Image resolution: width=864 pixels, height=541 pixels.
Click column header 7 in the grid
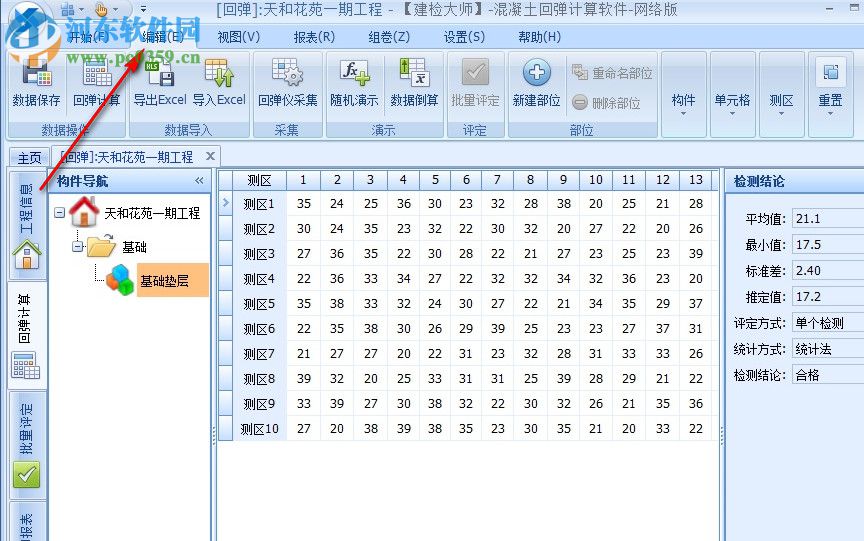pyautogui.click(x=497, y=180)
